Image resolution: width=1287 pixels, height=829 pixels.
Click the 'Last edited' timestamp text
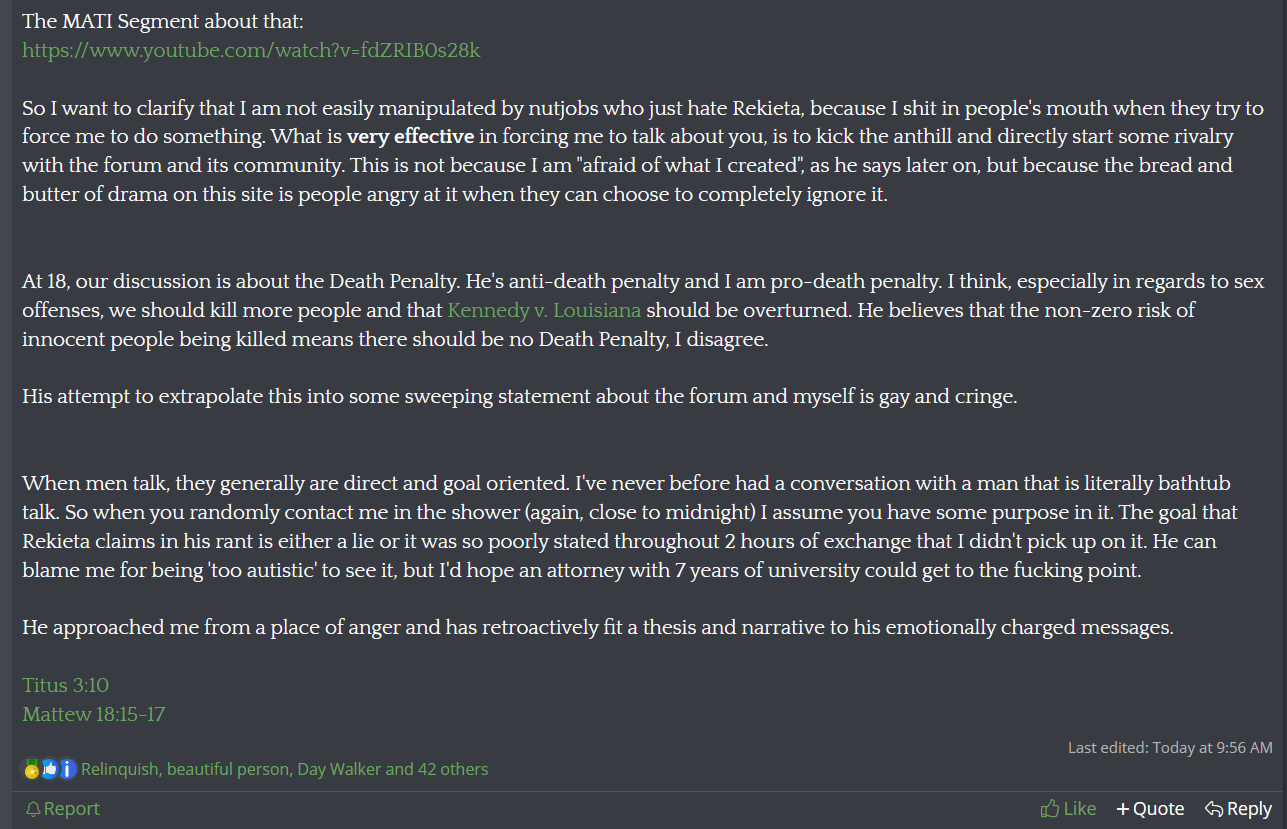point(1170,747)
